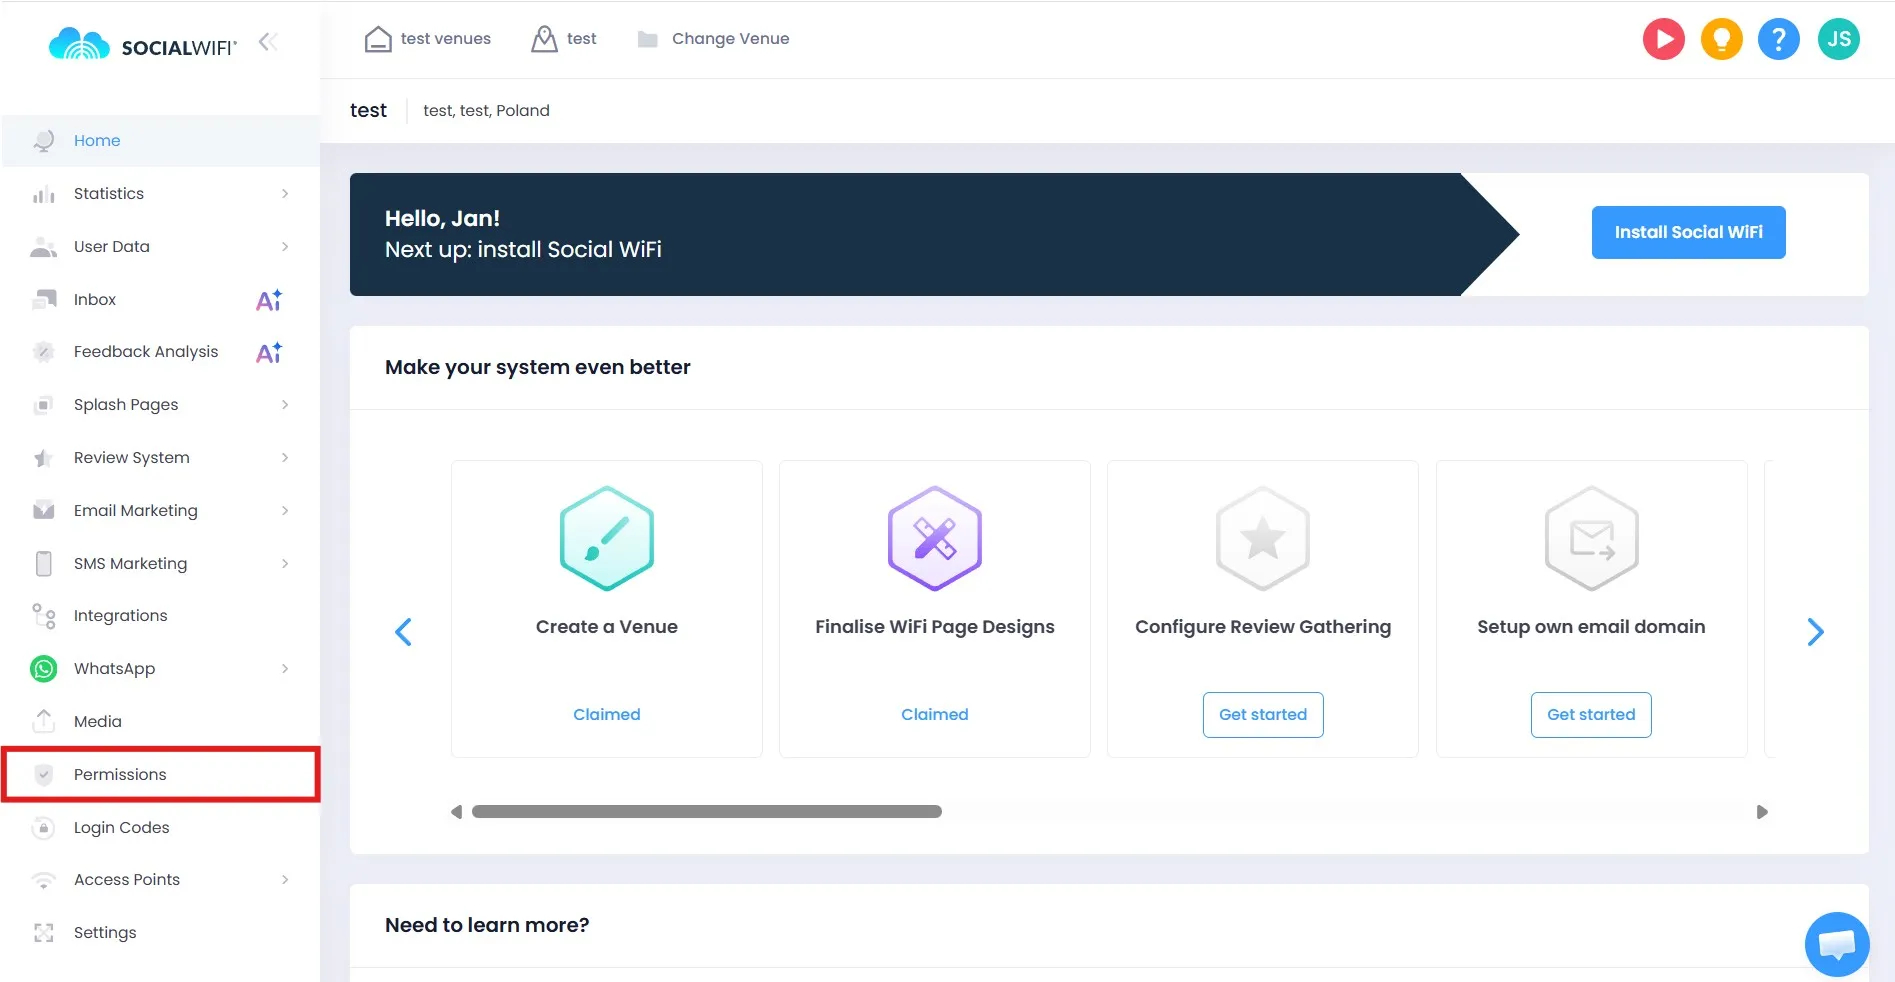
Task: Click the Setup own email domain icon
Action: [x=1592, y=539]
